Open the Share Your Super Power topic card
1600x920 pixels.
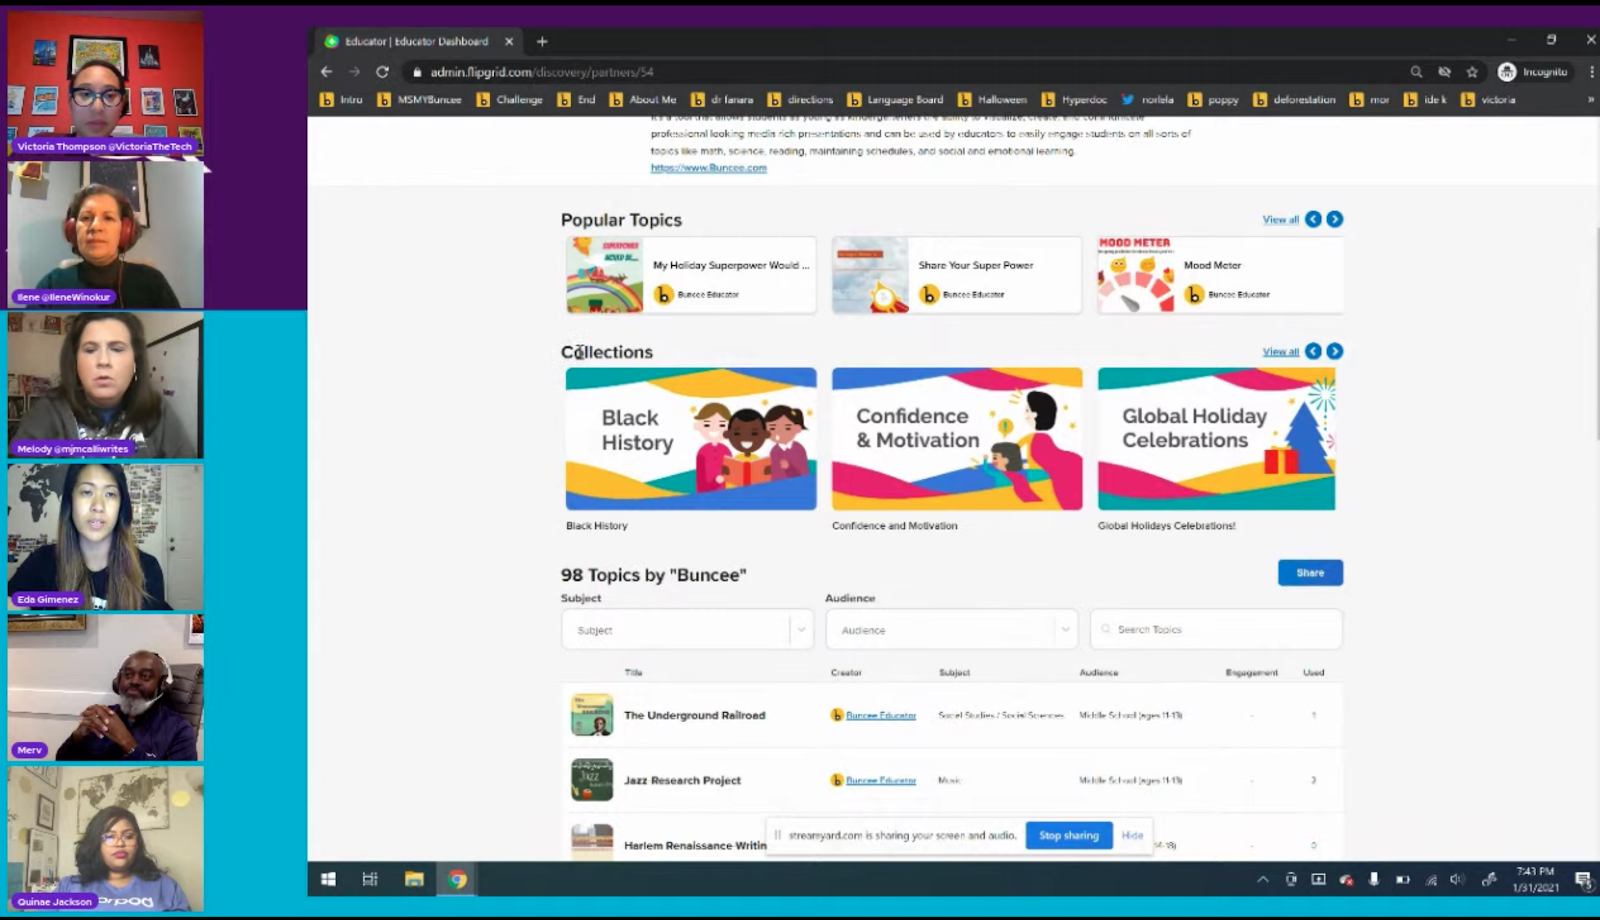956,275
